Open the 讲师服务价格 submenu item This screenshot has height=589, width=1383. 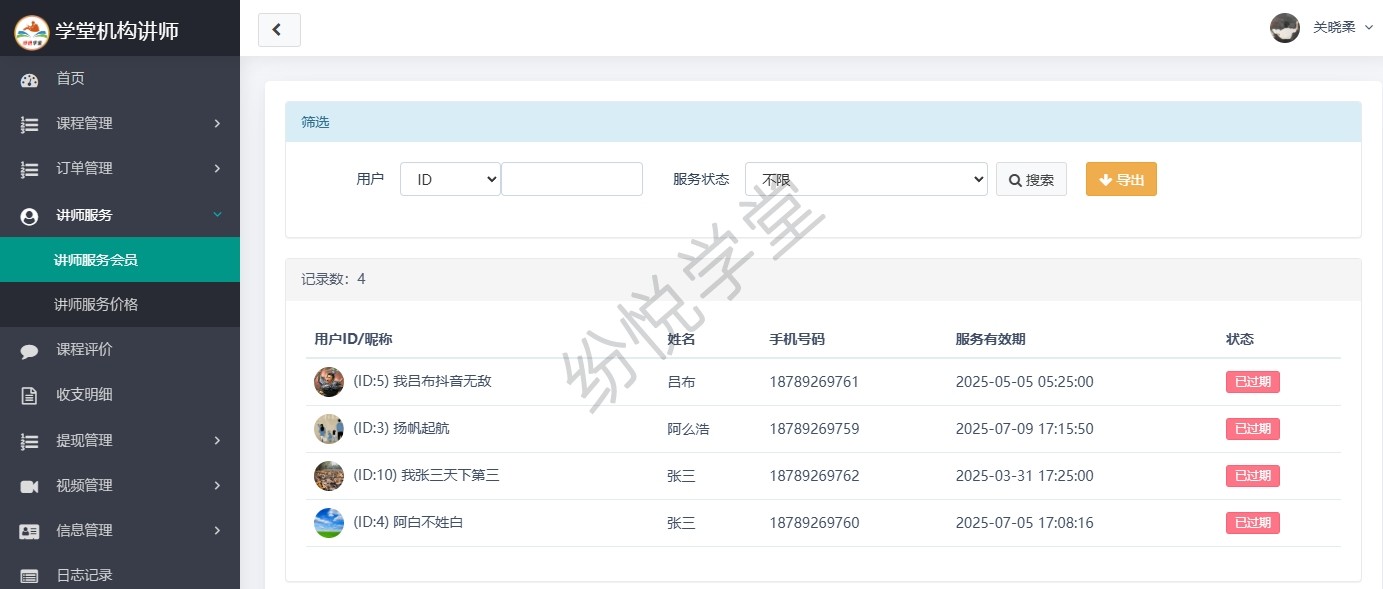[96, 305]
